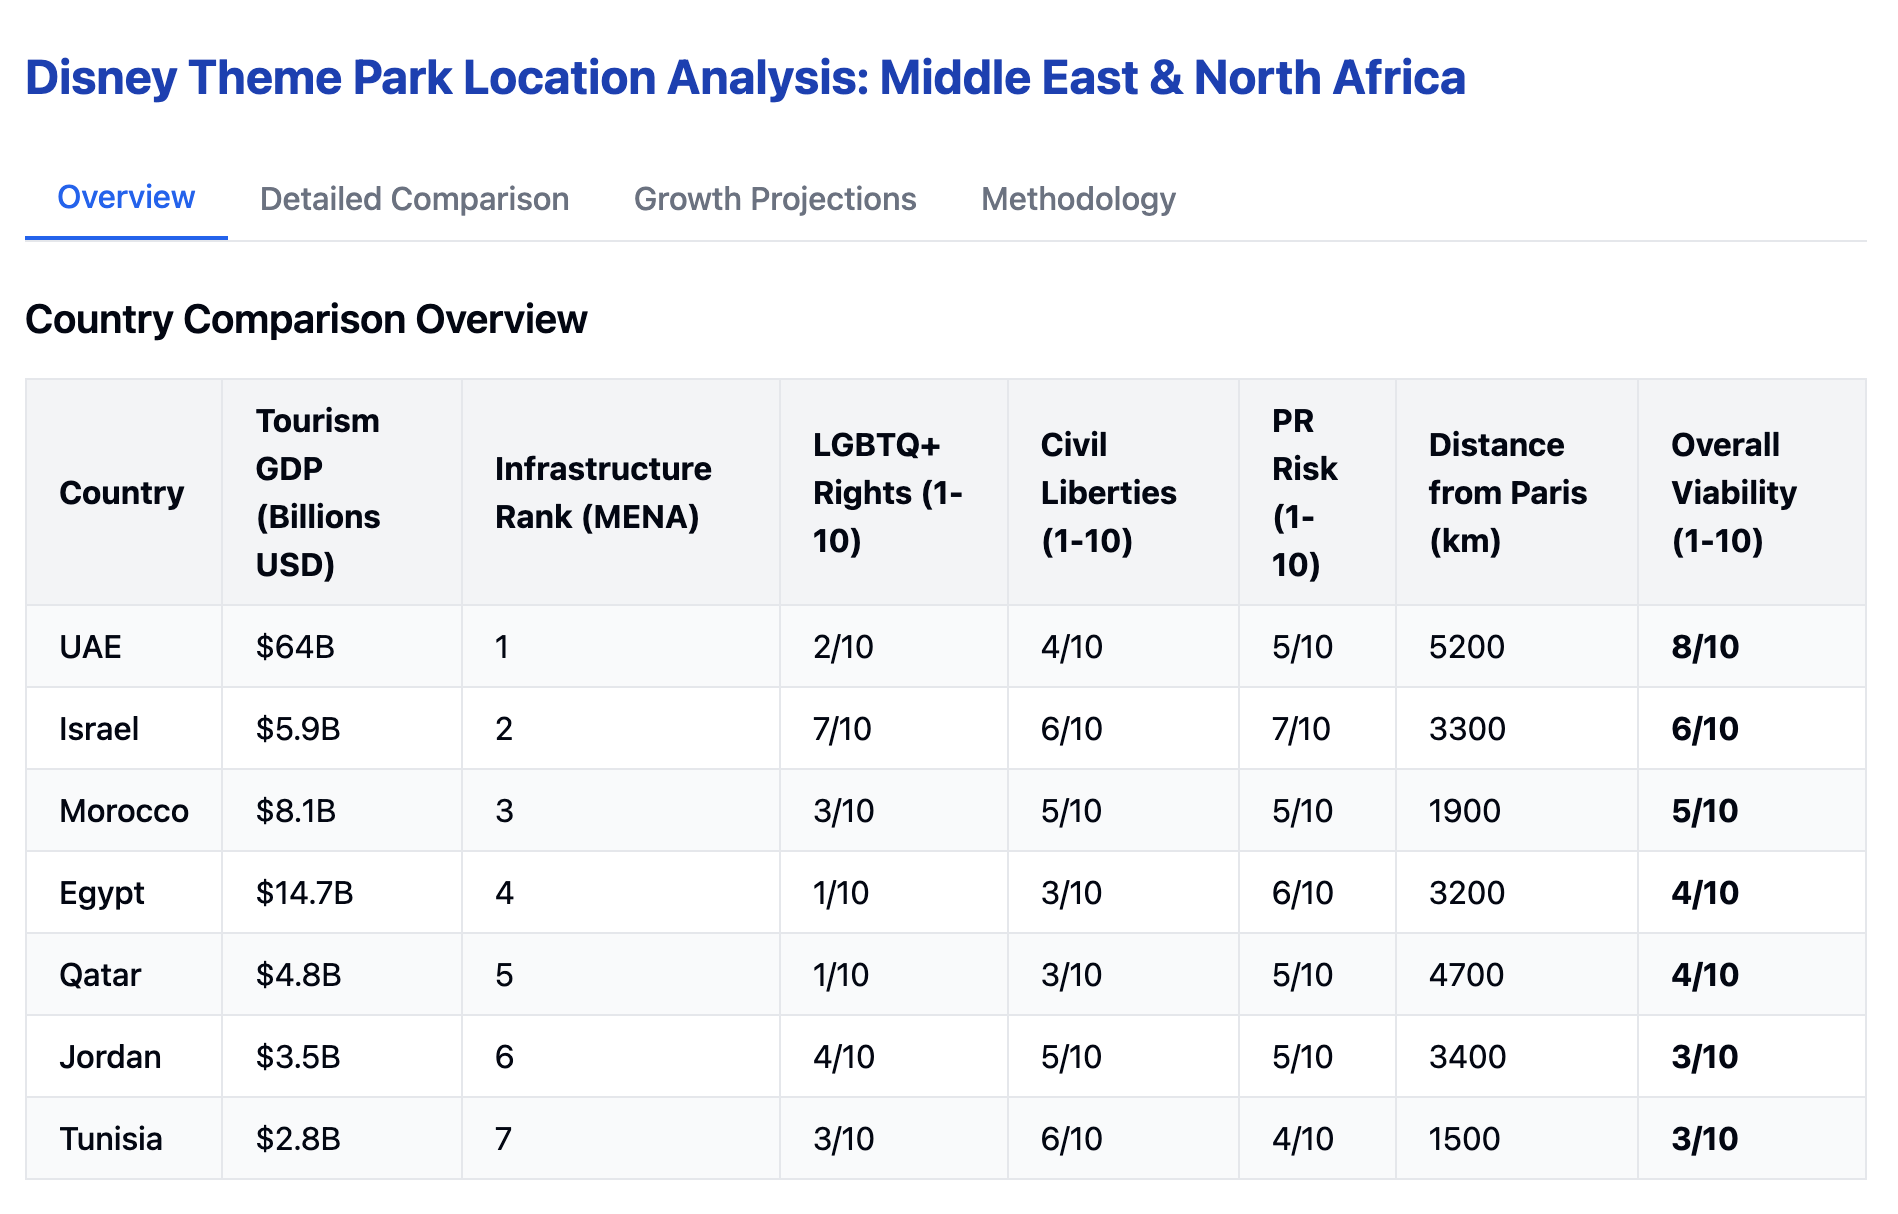Click the Morocco country cell
The image size is (1898, 1214).
point(124,811)
